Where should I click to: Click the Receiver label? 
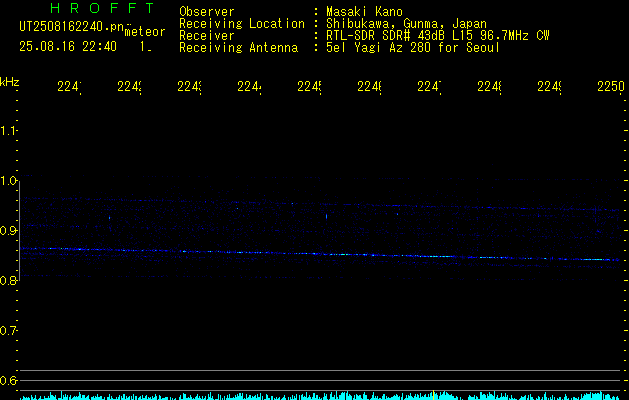(x=207, y=36)
